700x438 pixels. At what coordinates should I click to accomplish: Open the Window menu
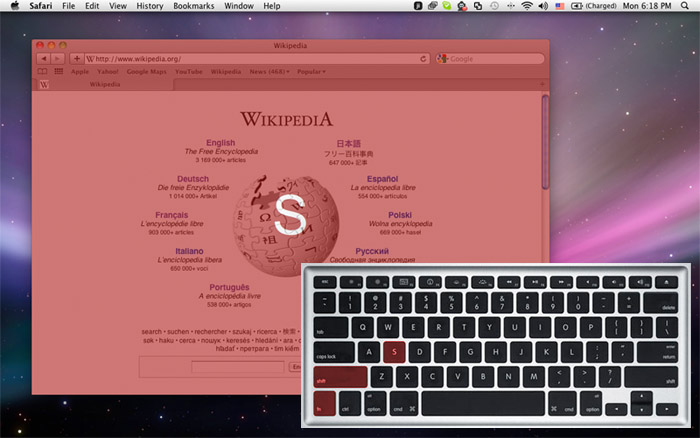click(x=239, y=6)
